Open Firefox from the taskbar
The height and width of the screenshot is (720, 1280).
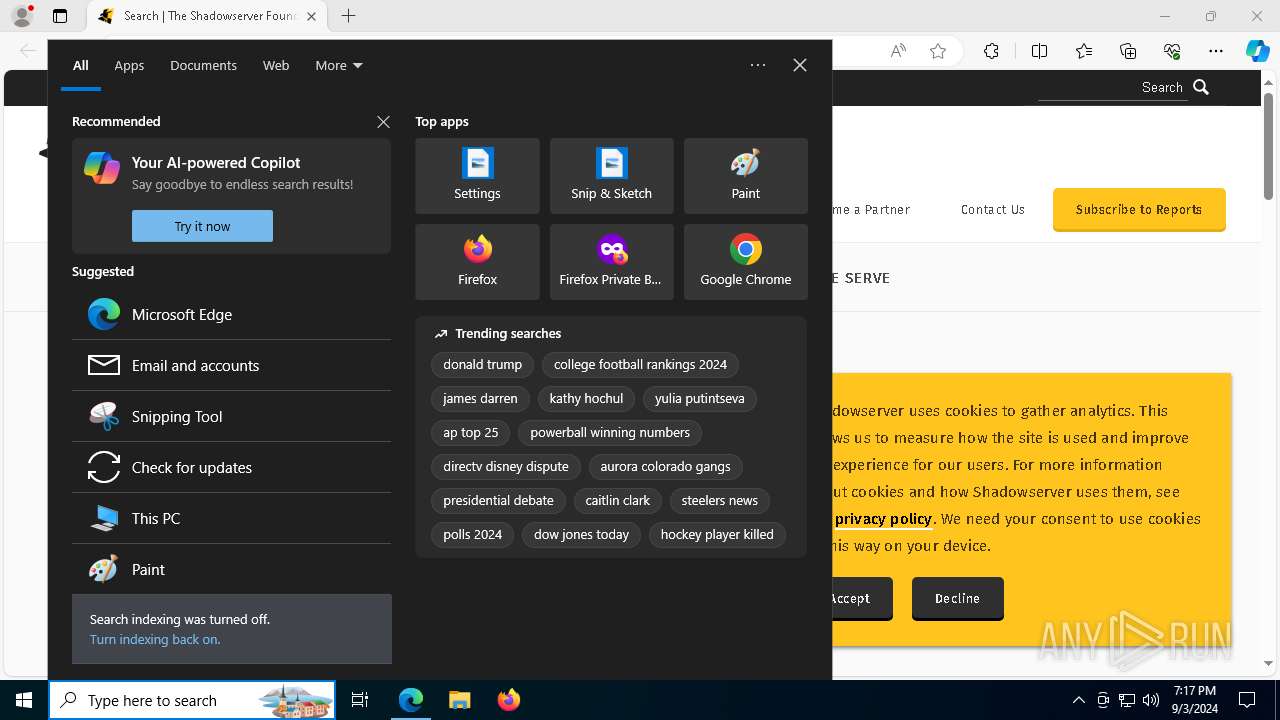[508, 700]
